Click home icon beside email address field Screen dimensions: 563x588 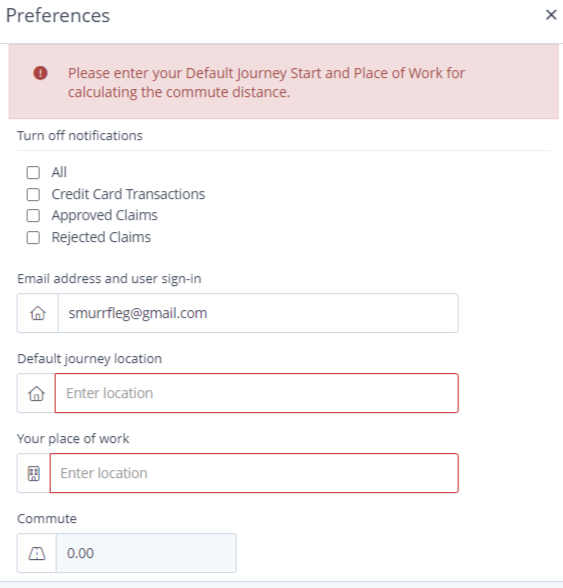[x=38, y=313]
